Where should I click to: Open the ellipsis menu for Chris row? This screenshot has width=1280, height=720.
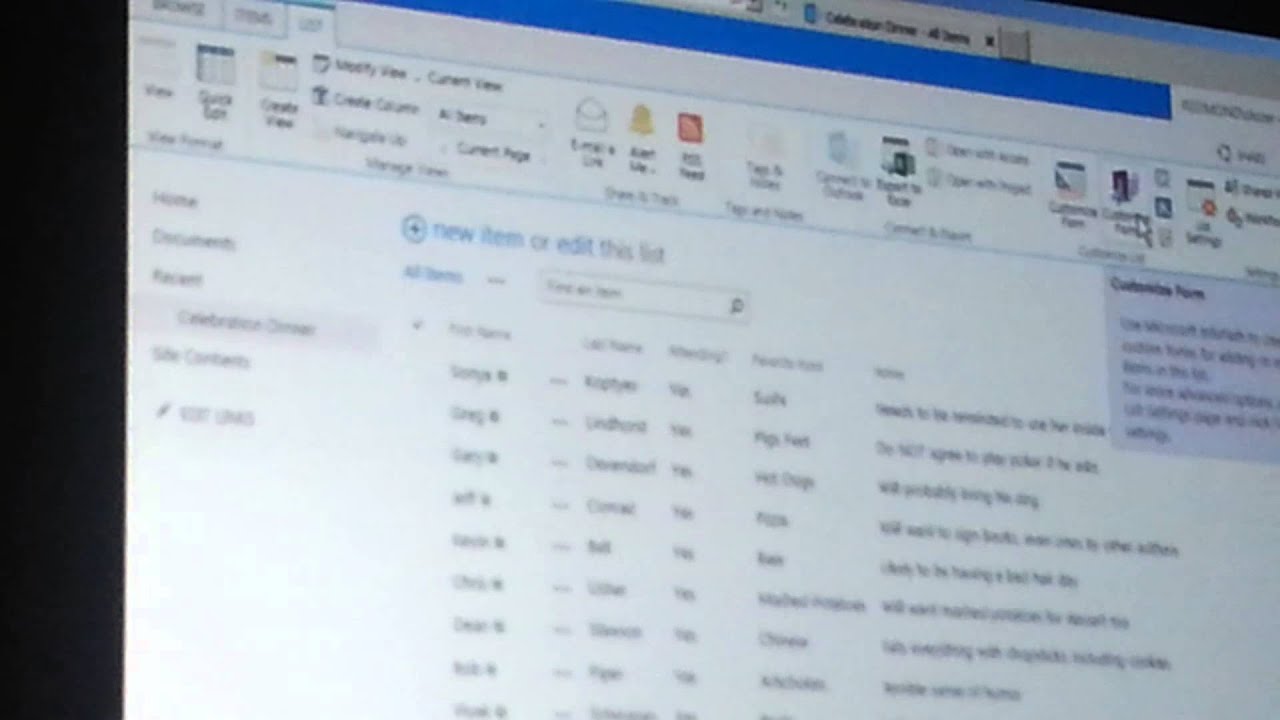(564, 588)
